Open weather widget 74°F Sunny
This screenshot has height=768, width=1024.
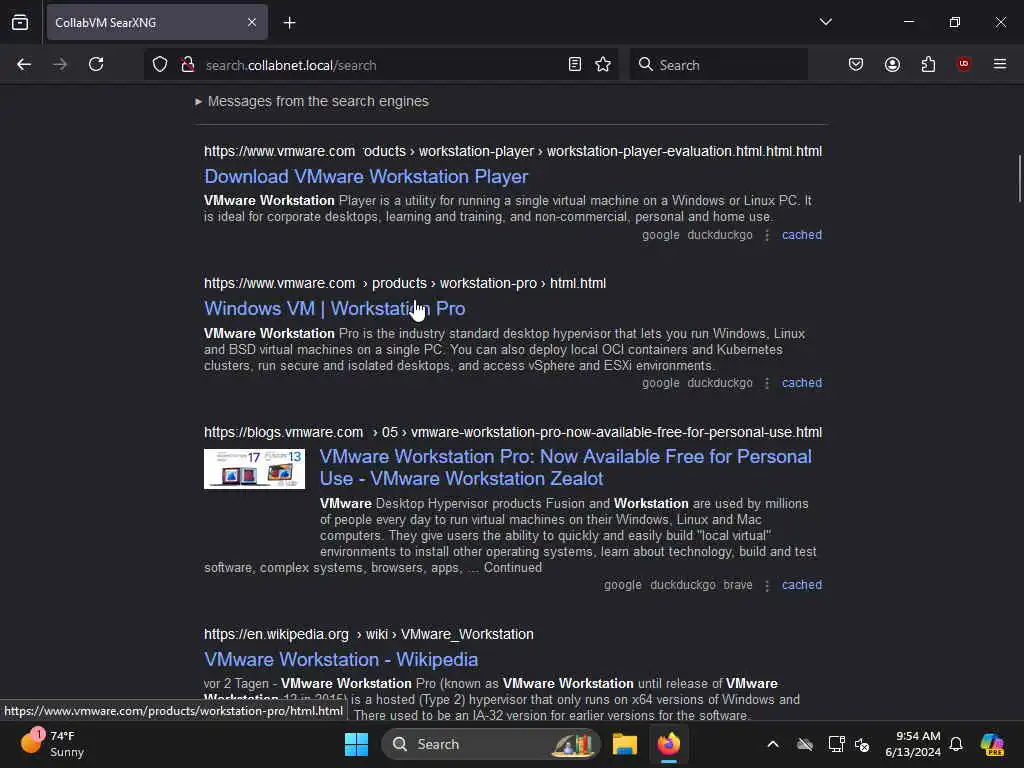[52, 744]
